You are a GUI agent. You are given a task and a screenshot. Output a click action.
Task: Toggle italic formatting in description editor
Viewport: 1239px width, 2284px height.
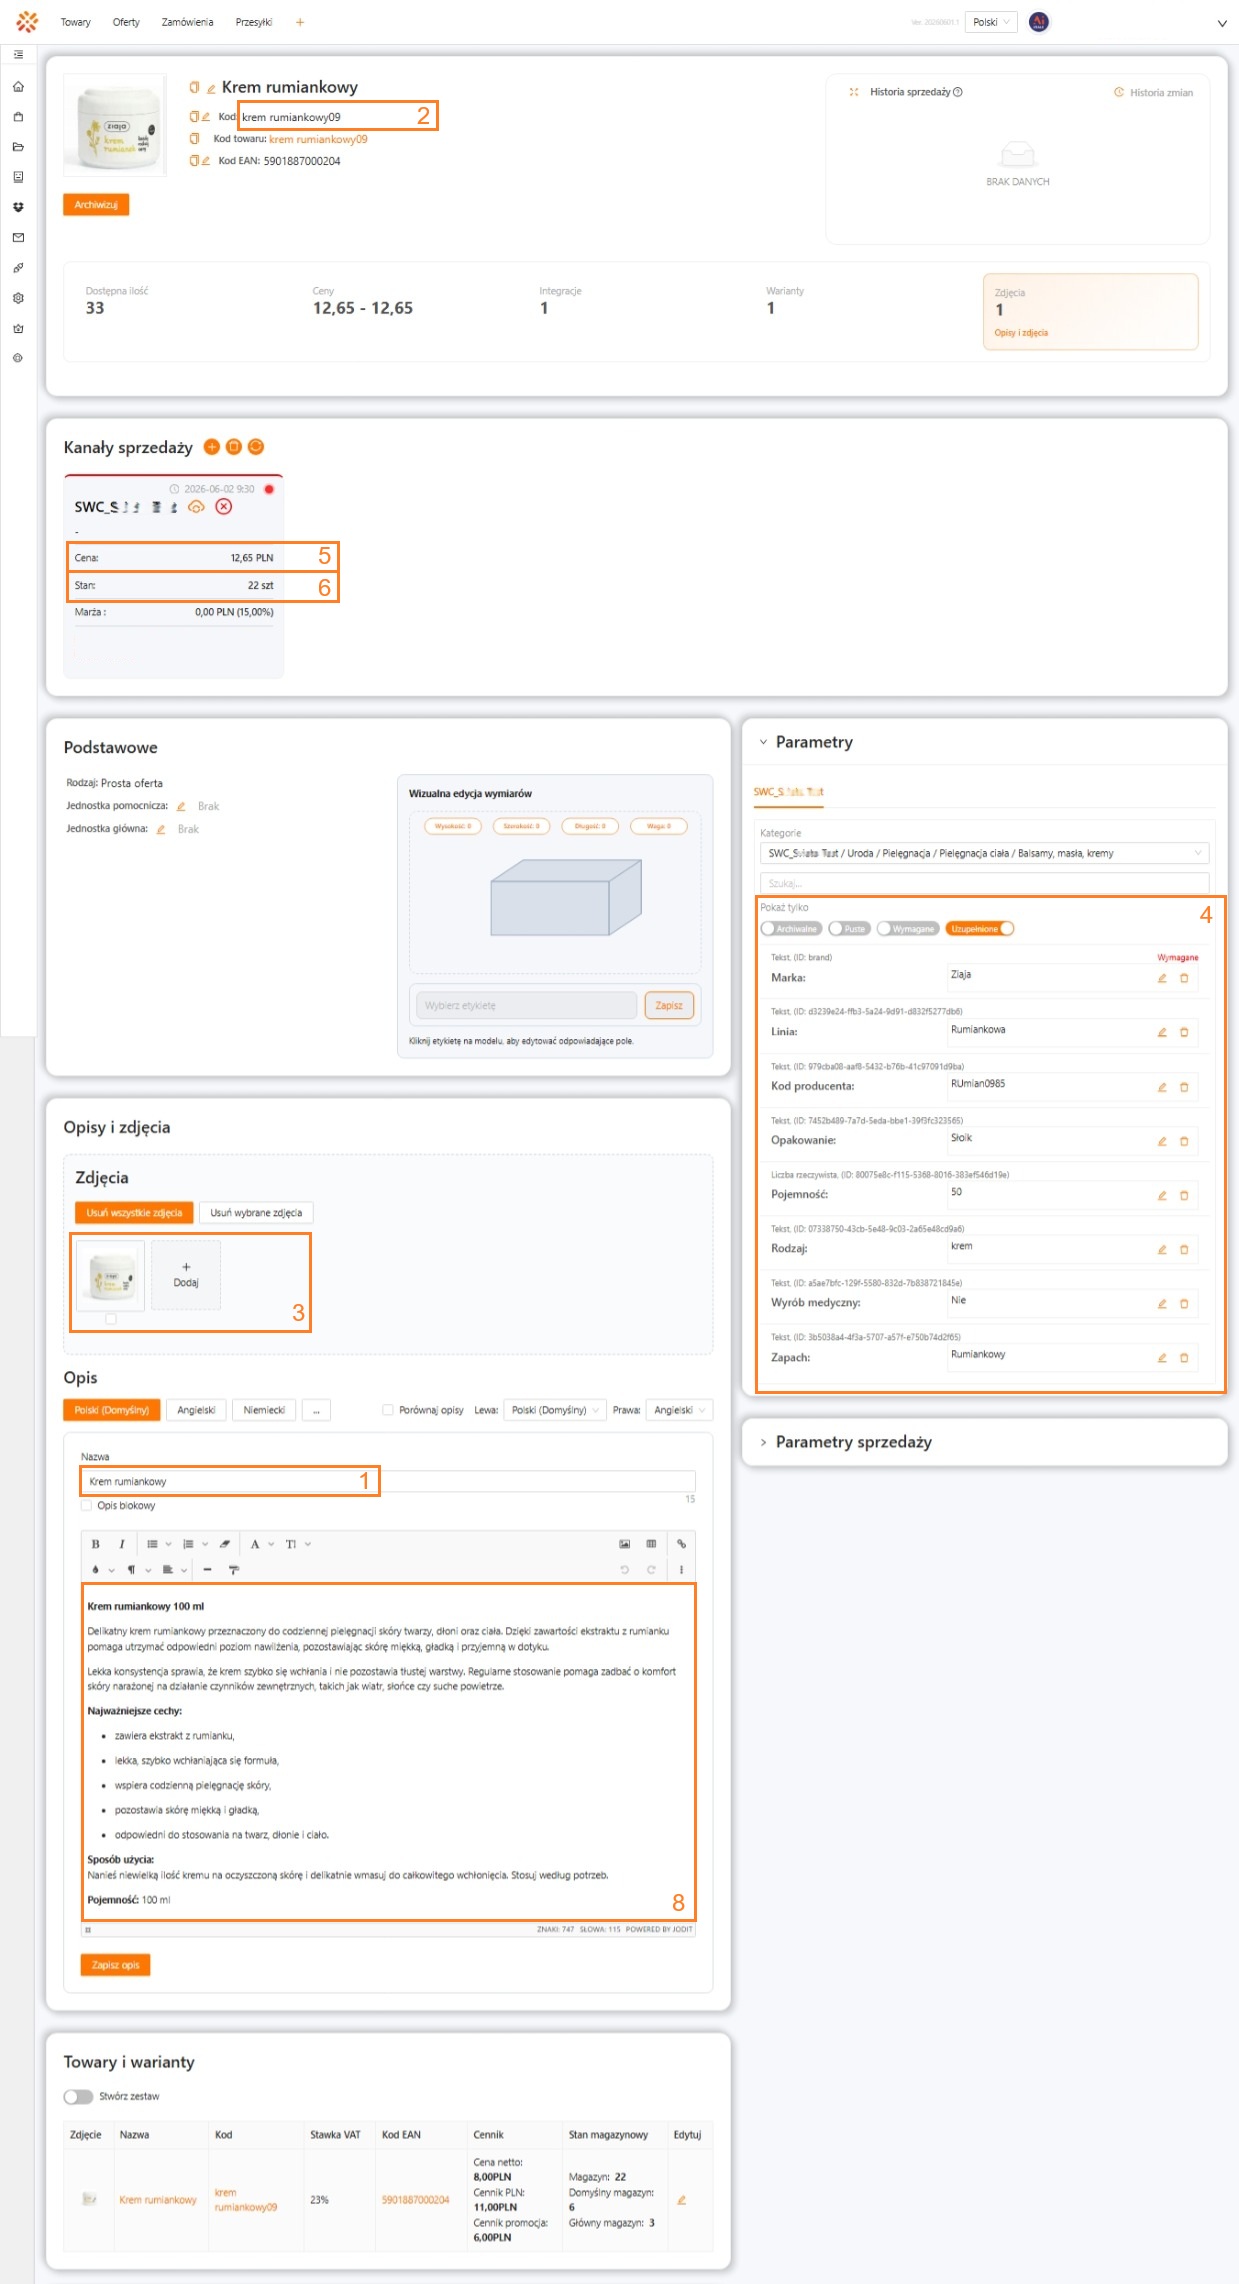(x=122, y=1544)
